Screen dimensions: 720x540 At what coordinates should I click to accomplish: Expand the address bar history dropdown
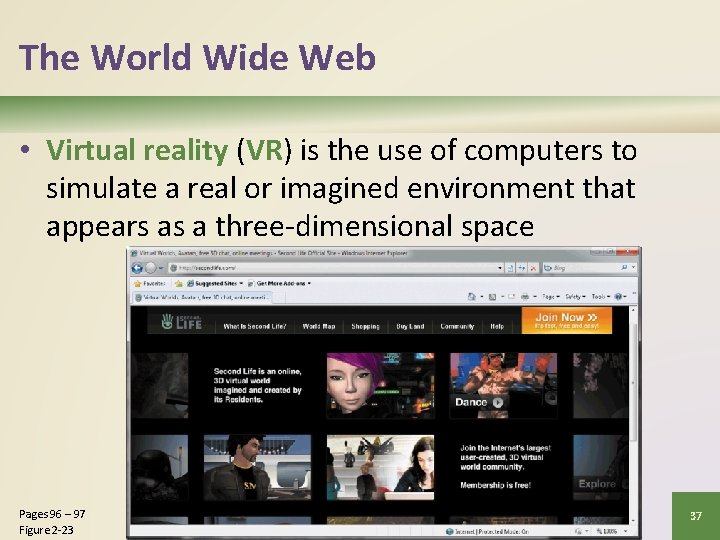(500, 268)
